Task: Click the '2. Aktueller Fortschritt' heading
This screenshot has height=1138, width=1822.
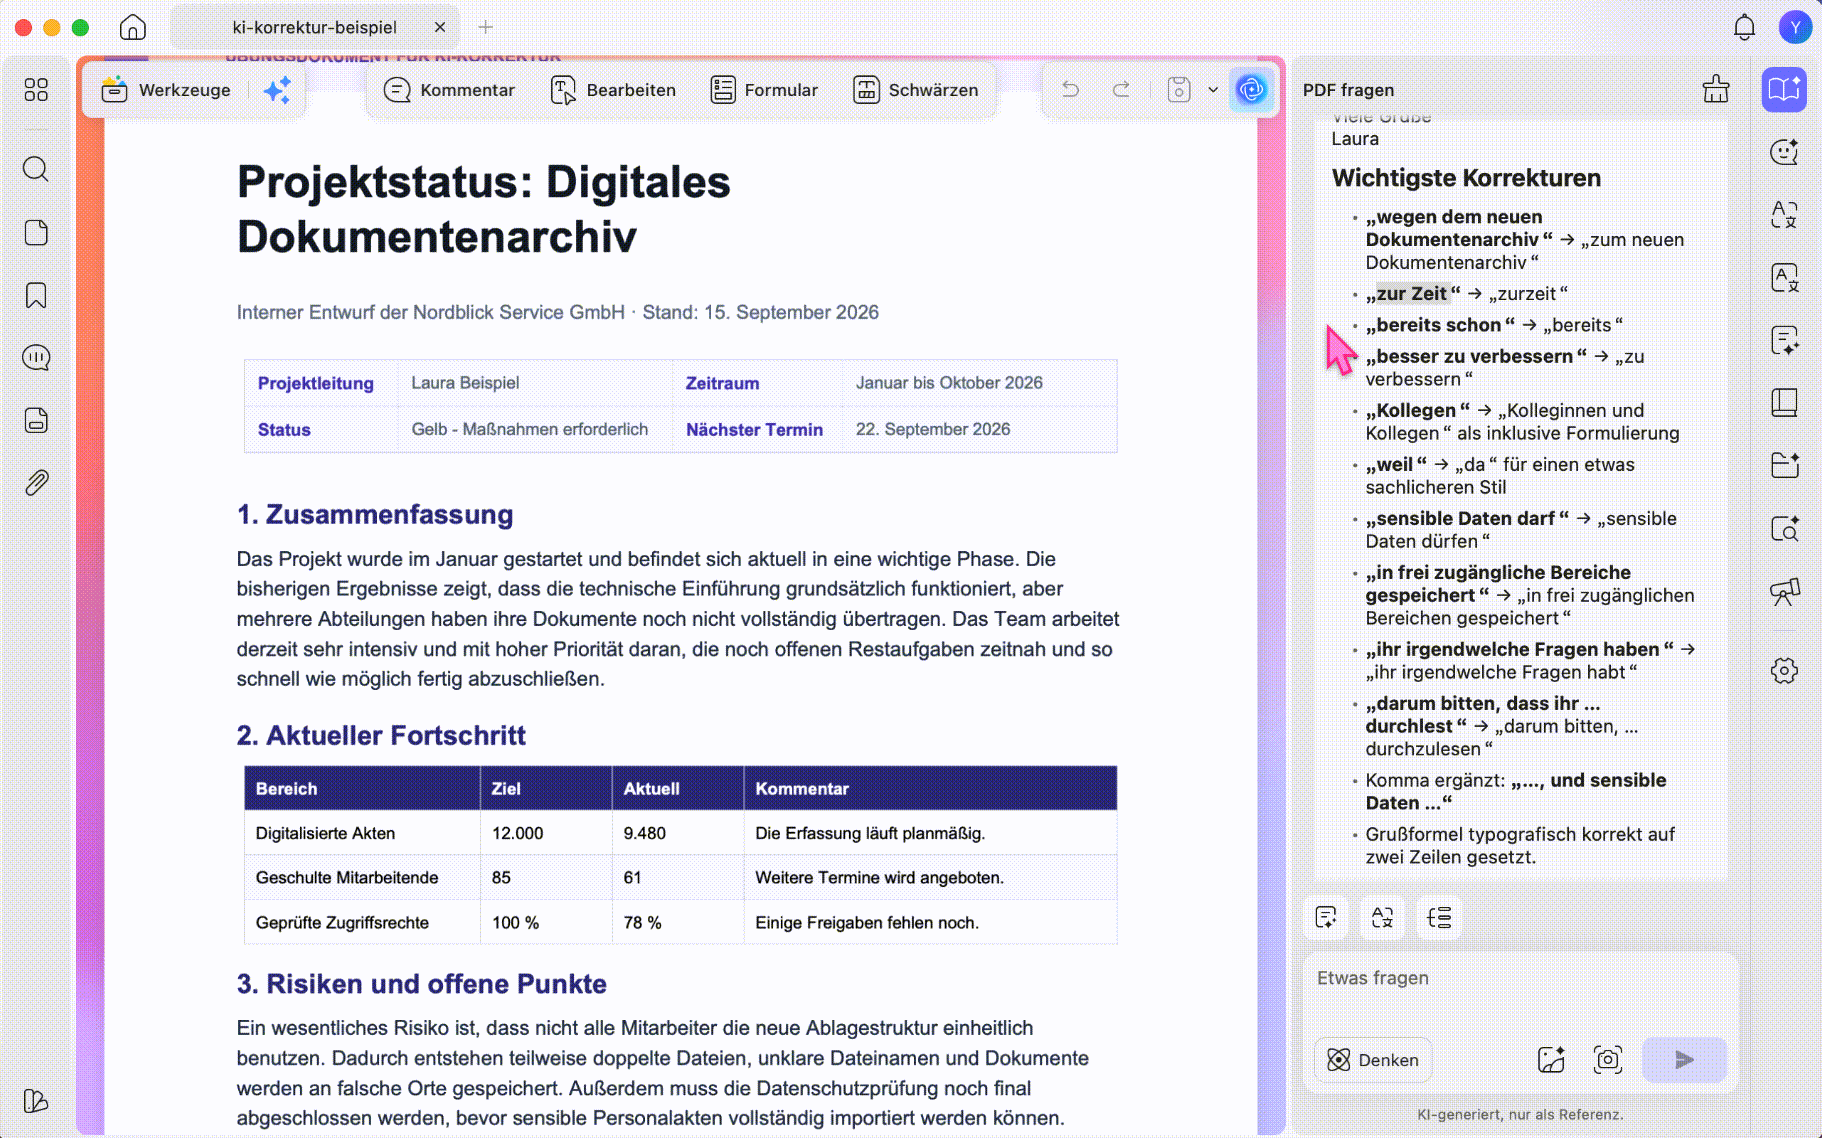Action: 381,735
